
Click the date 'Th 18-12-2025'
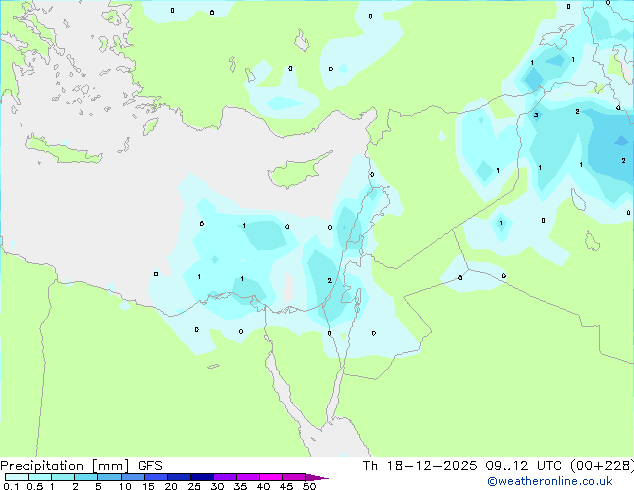click(420, 466)
